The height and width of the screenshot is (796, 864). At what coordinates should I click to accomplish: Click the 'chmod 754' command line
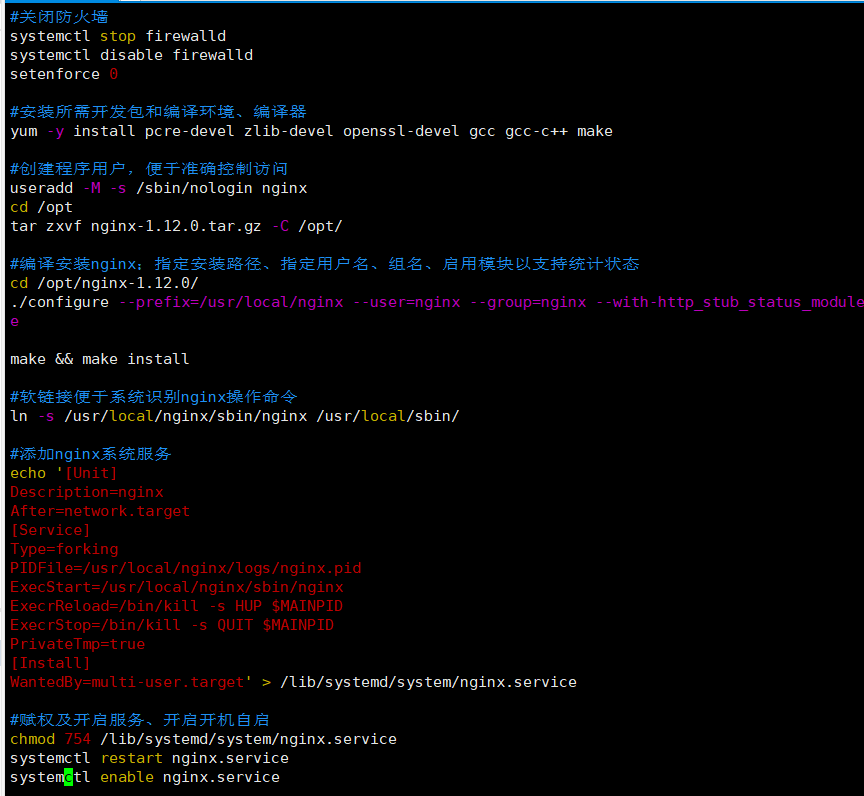click(203, 739)
